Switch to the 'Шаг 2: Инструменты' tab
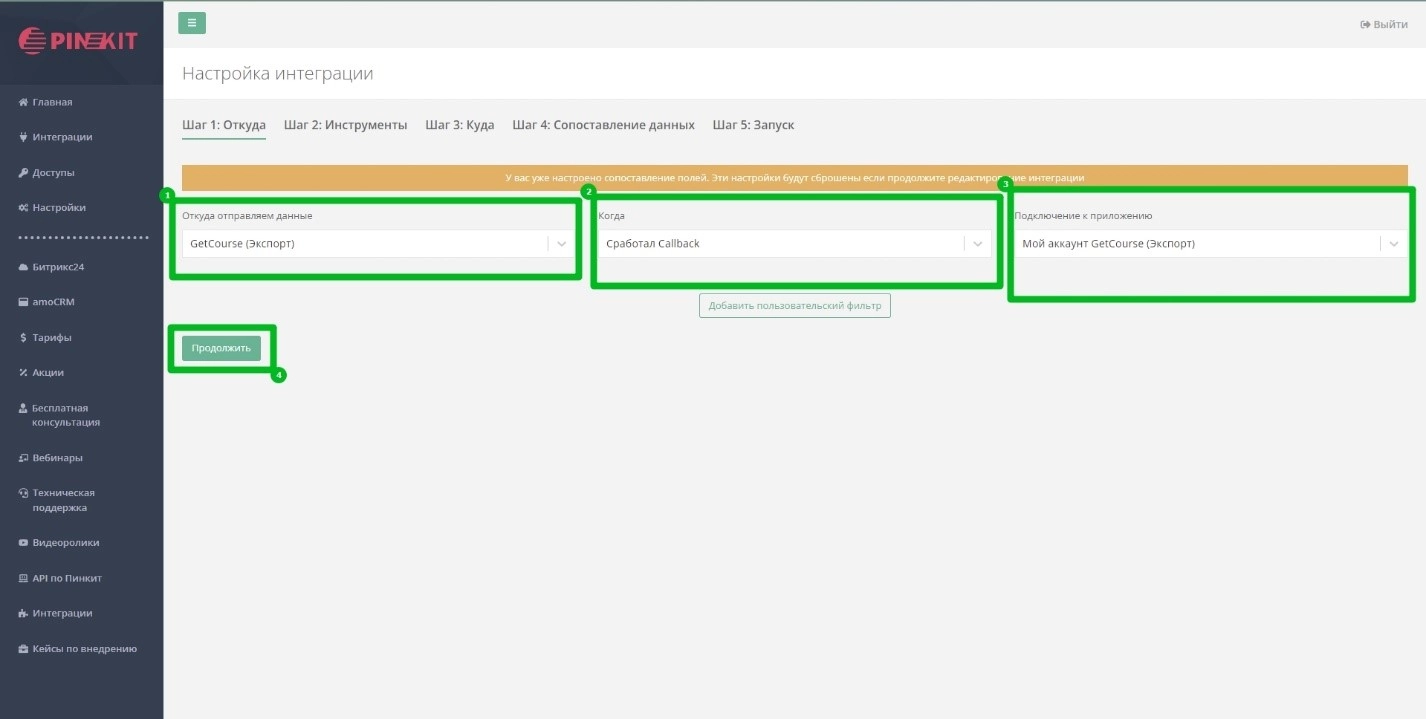1426x719 pixels. click(345, 125)
